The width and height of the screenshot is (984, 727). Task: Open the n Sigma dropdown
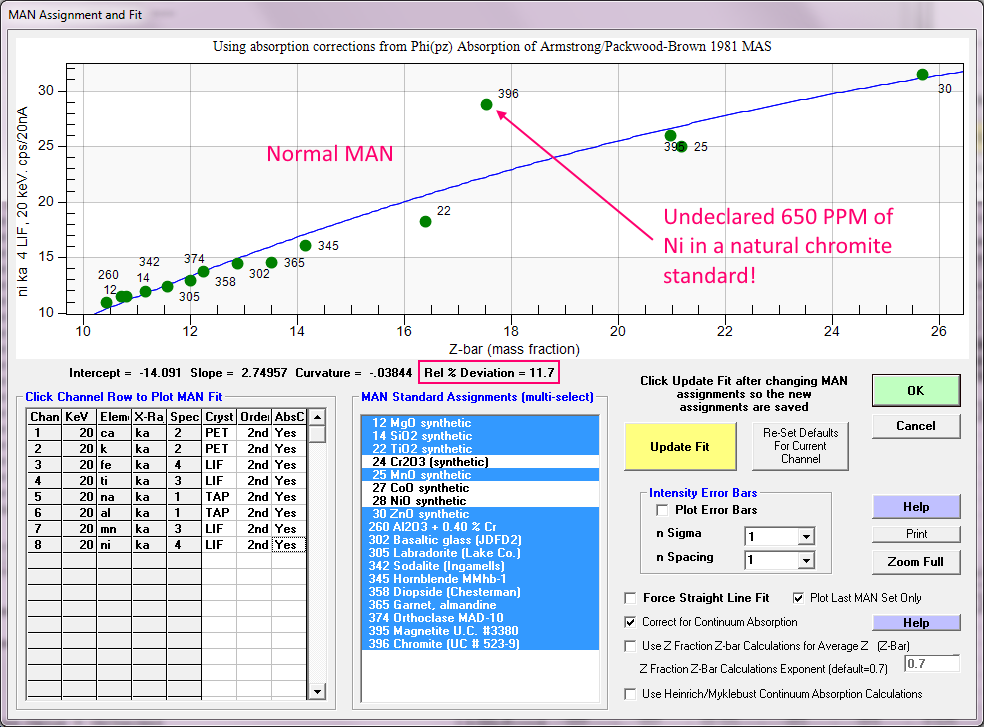(x=806, y=536)
